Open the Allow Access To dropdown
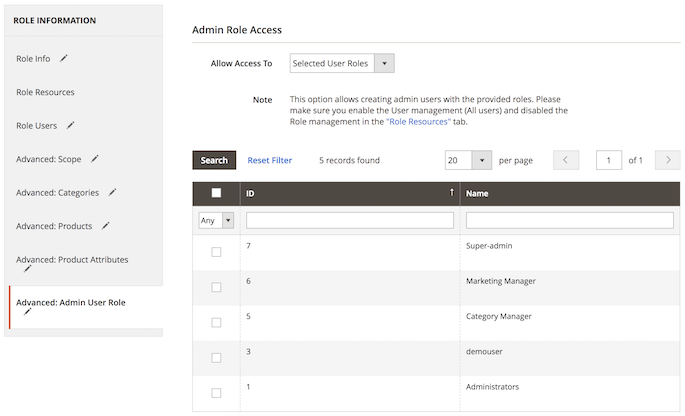This screenshot has height=416, width=685. (x=342, y=64)
